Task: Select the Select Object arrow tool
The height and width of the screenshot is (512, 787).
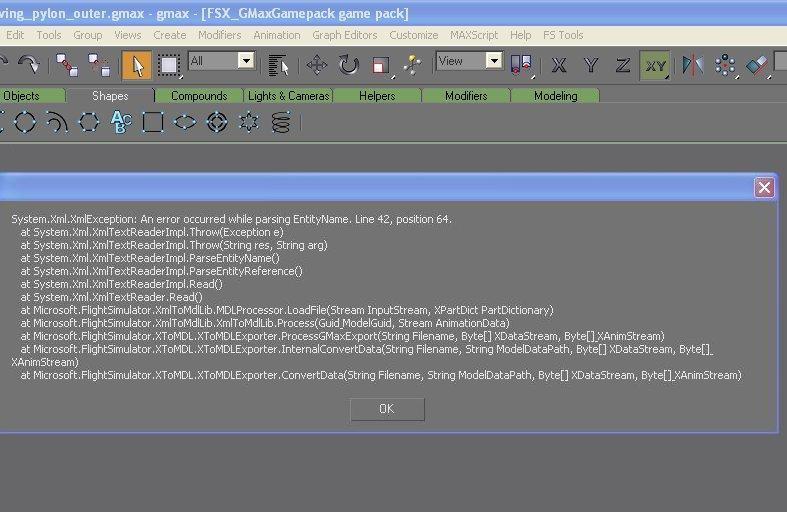Action: tap(137, 65)
